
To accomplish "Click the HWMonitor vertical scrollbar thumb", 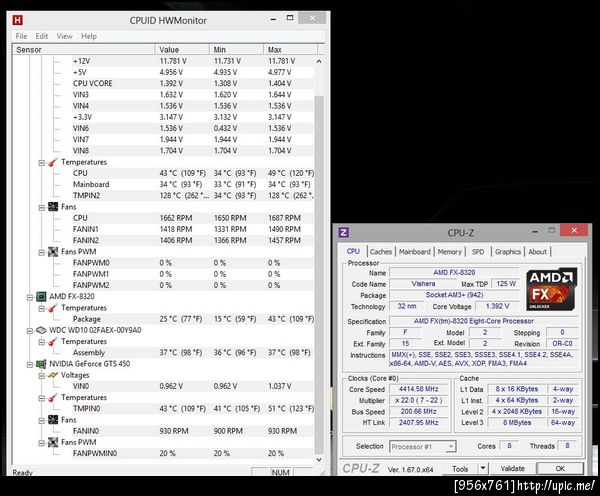I will pyautogui.click(x=319, y=274).
